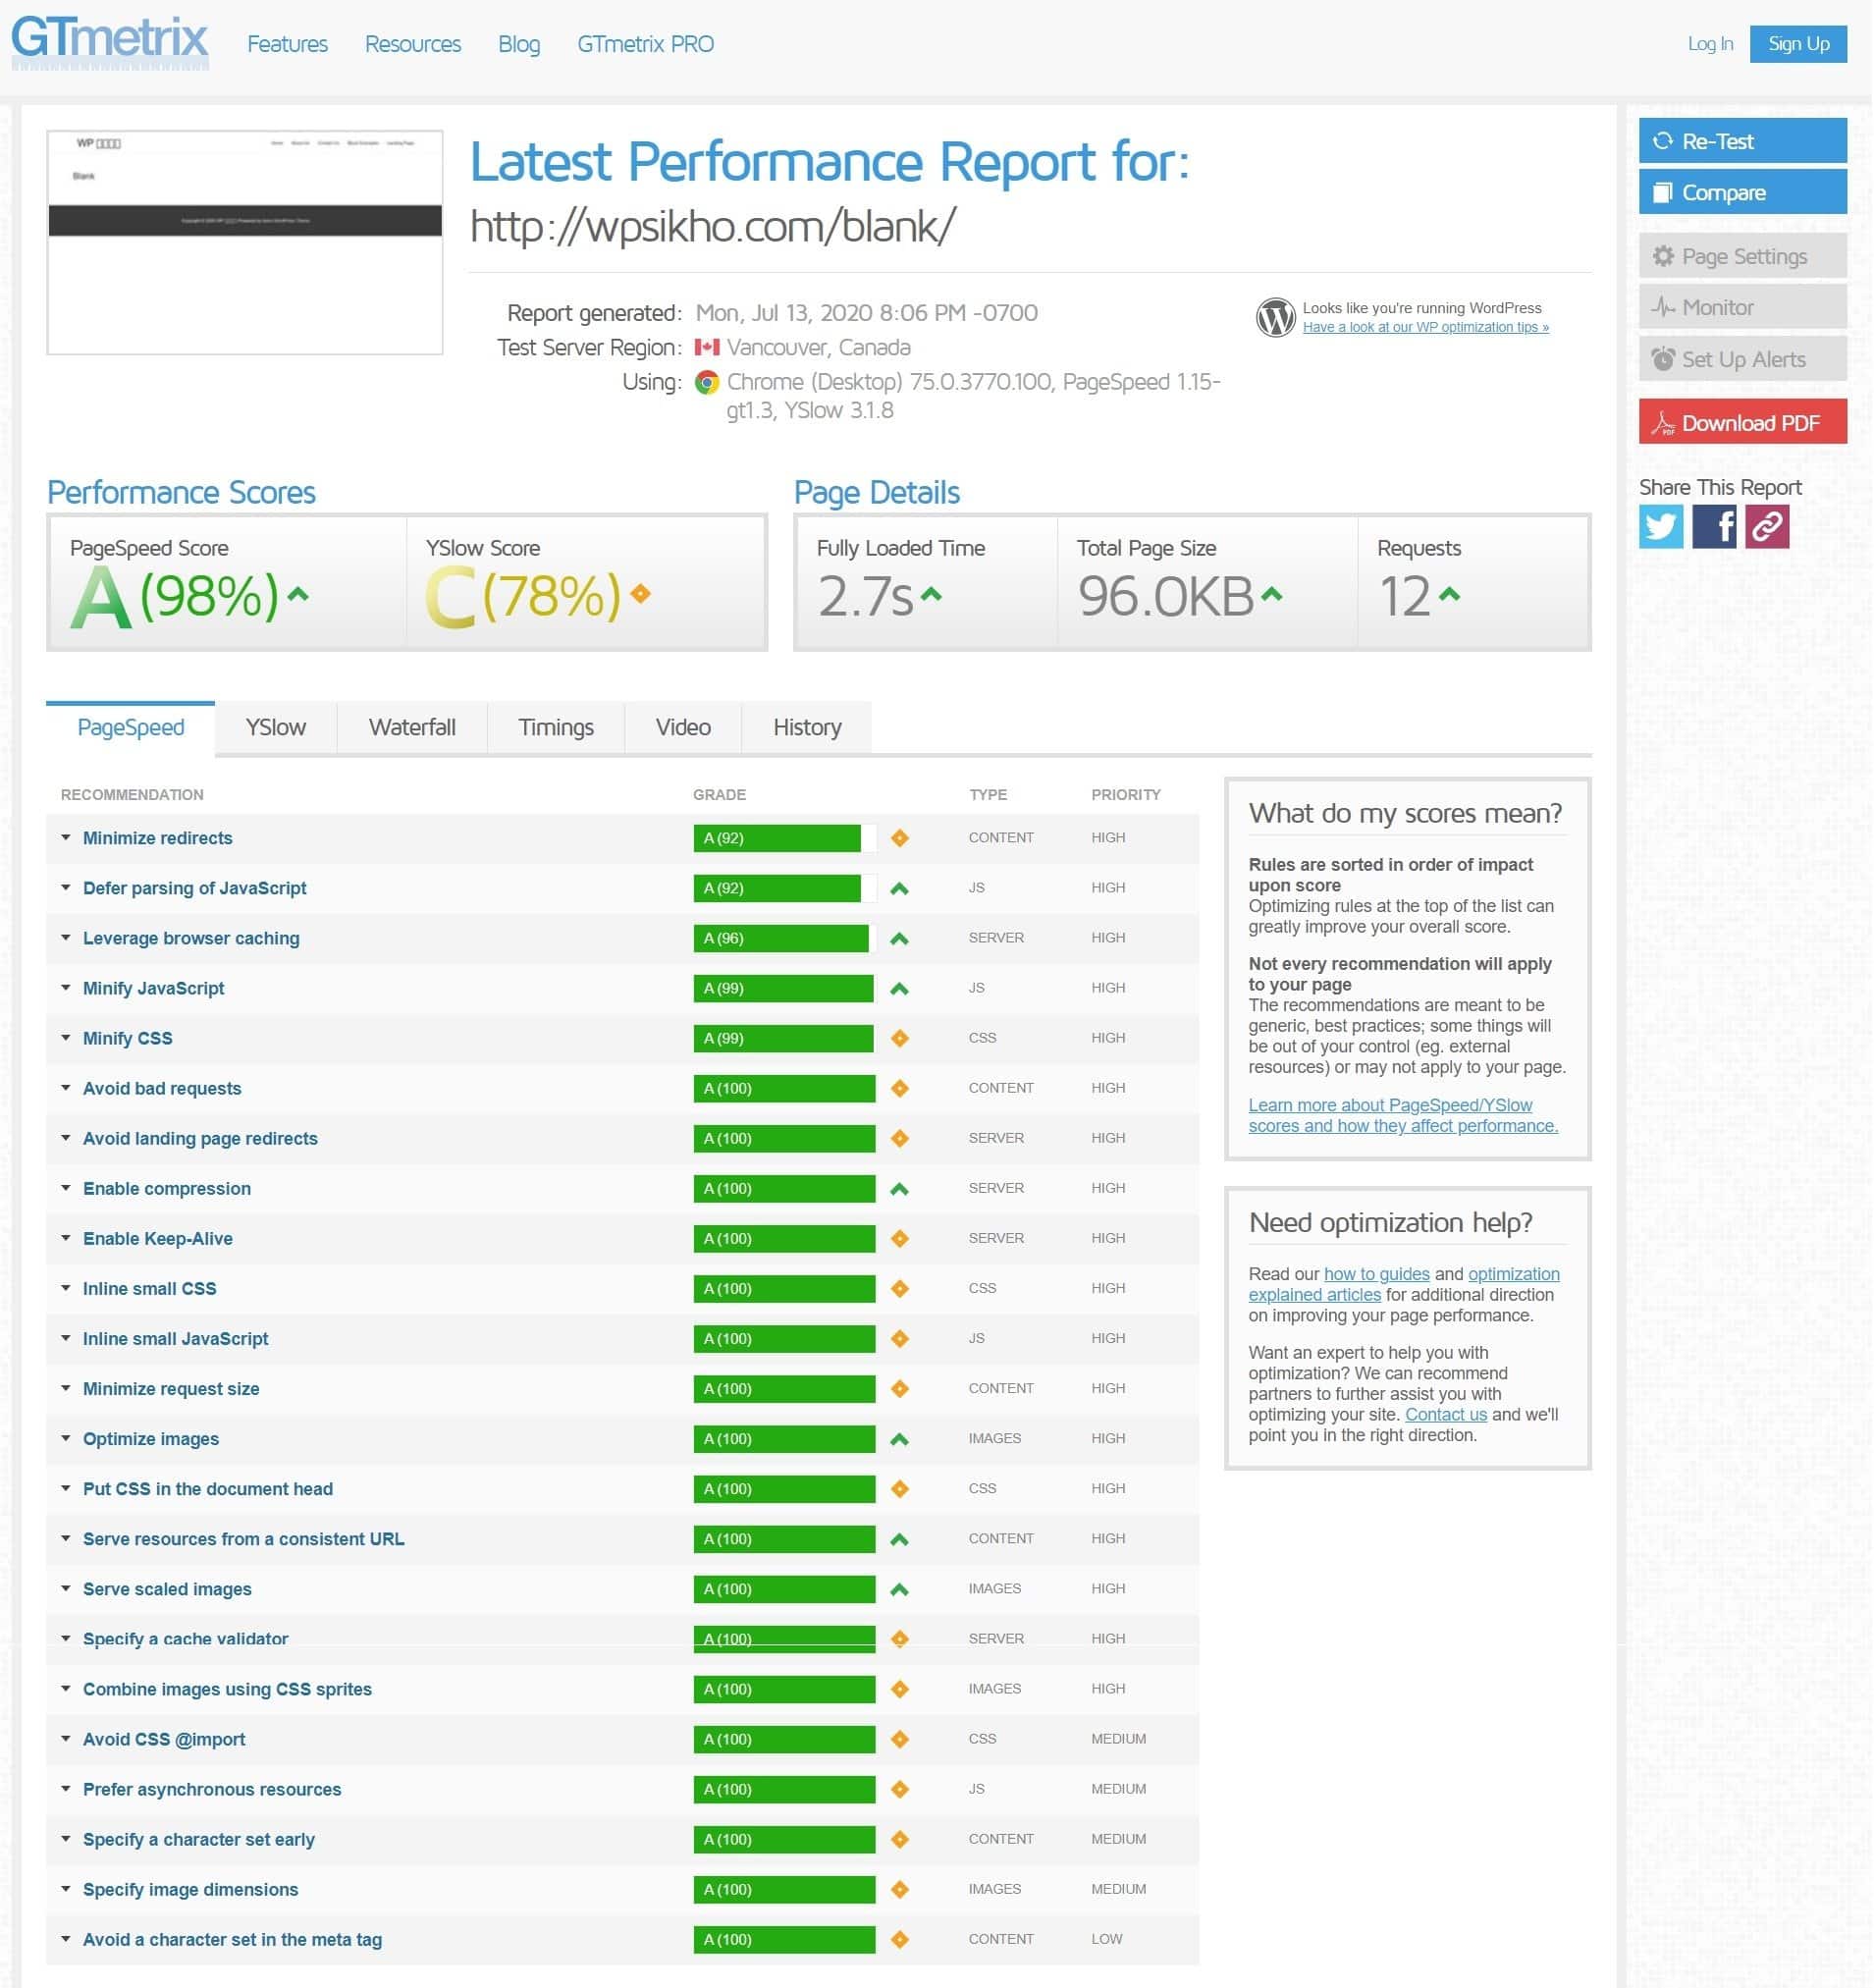Open Resources in top navigation
The image size is (1874, 1988).
pos(413,44)
